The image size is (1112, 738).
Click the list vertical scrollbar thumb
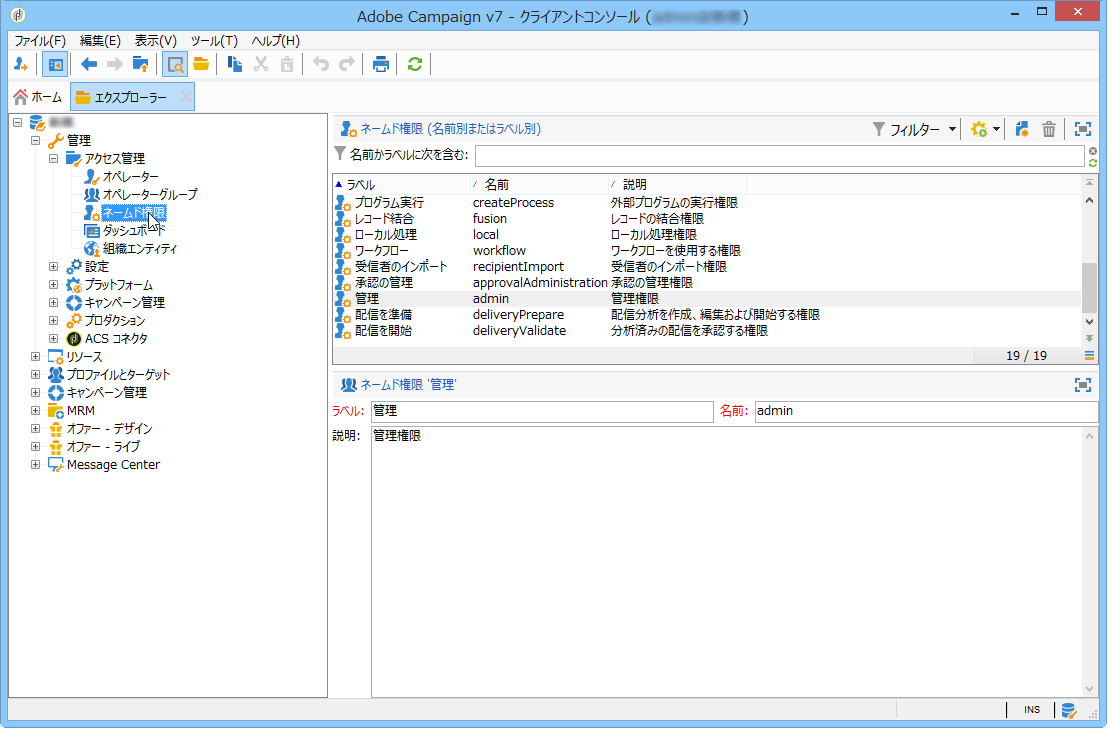[x=1089, y=287]
